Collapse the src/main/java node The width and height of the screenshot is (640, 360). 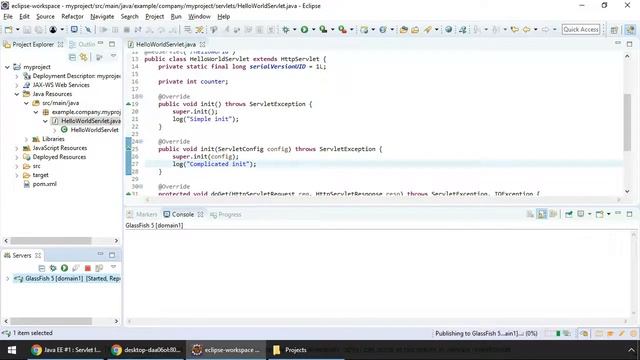[26, 103]
